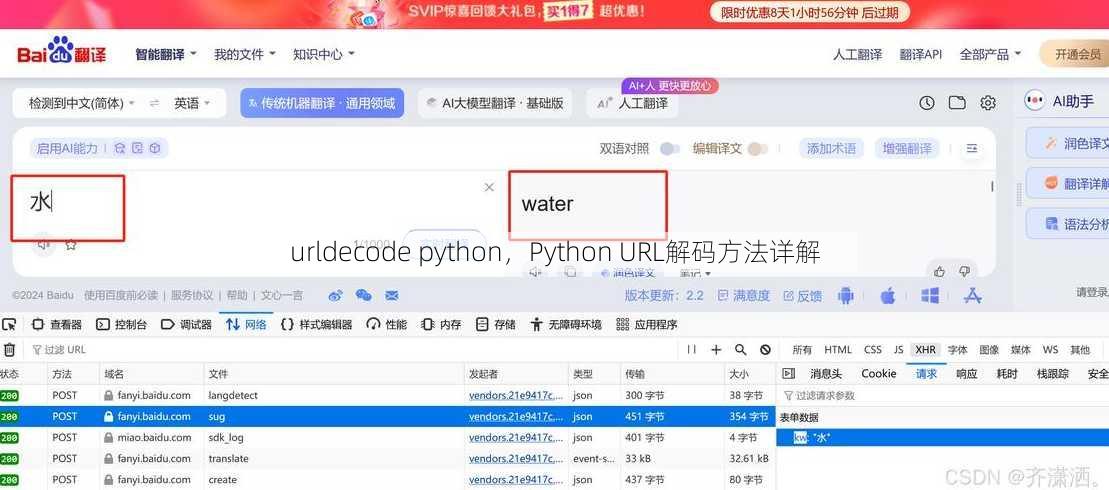Give thumbs down to translation
1109x490 pixels.
click(x=963, y=272)
